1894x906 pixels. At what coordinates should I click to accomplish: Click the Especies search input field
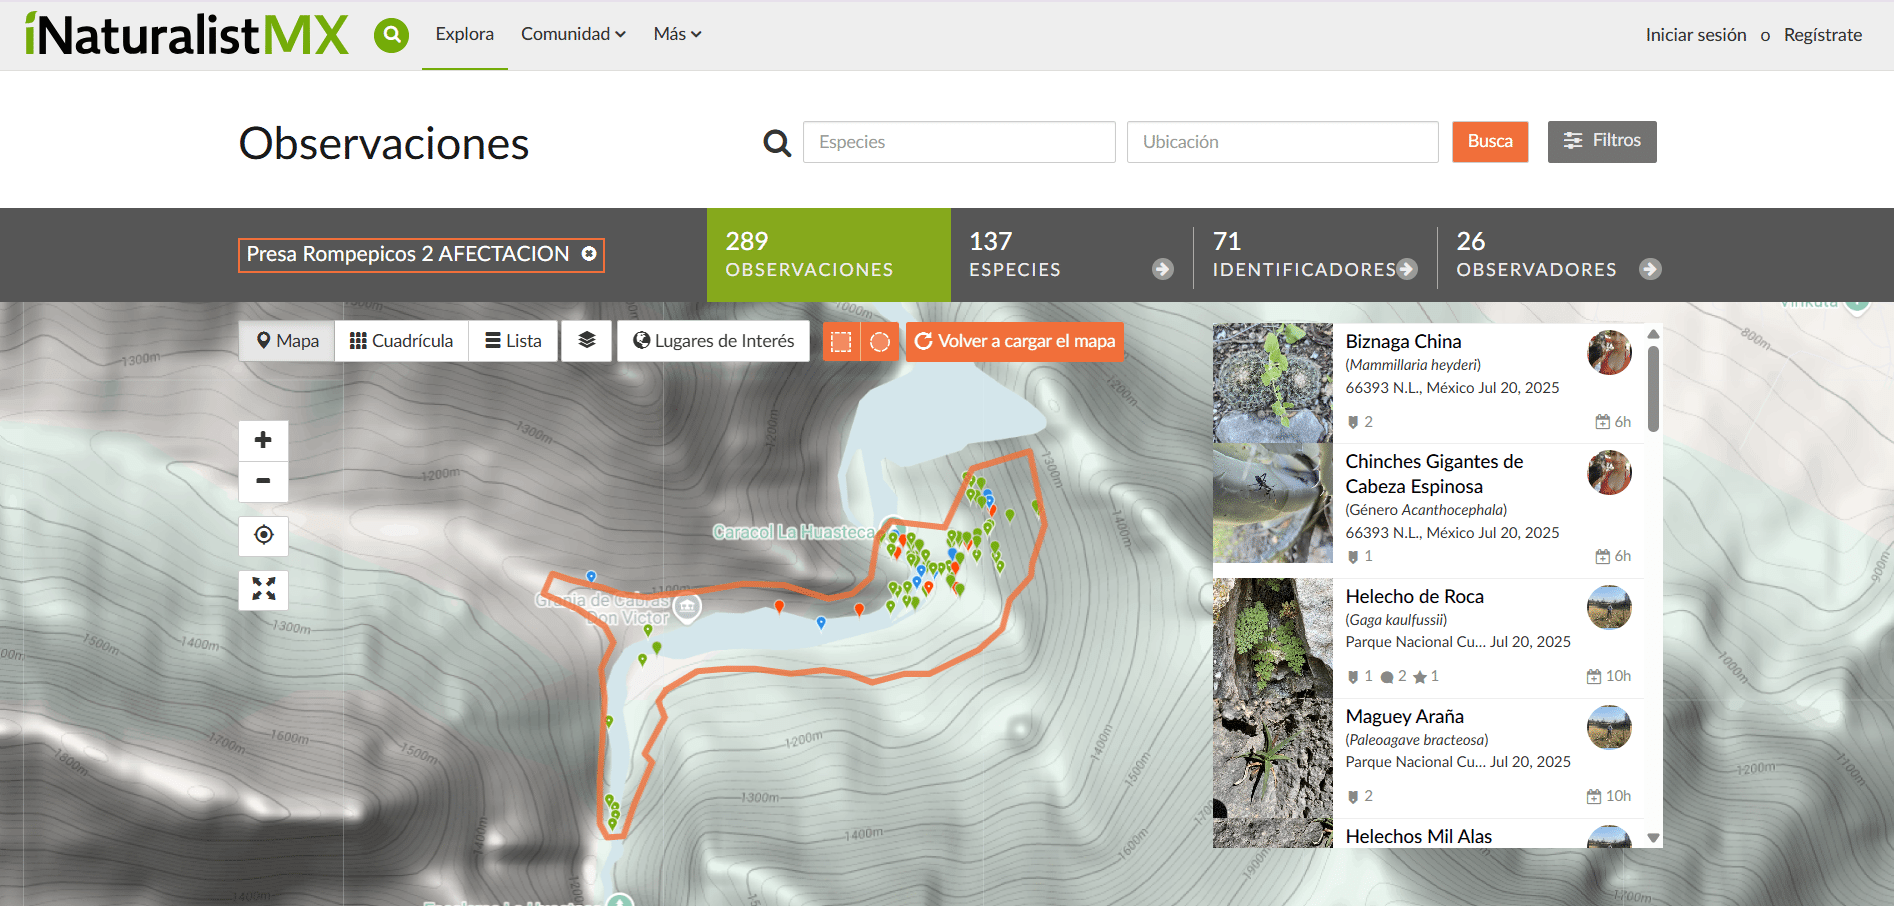(958, 142)
